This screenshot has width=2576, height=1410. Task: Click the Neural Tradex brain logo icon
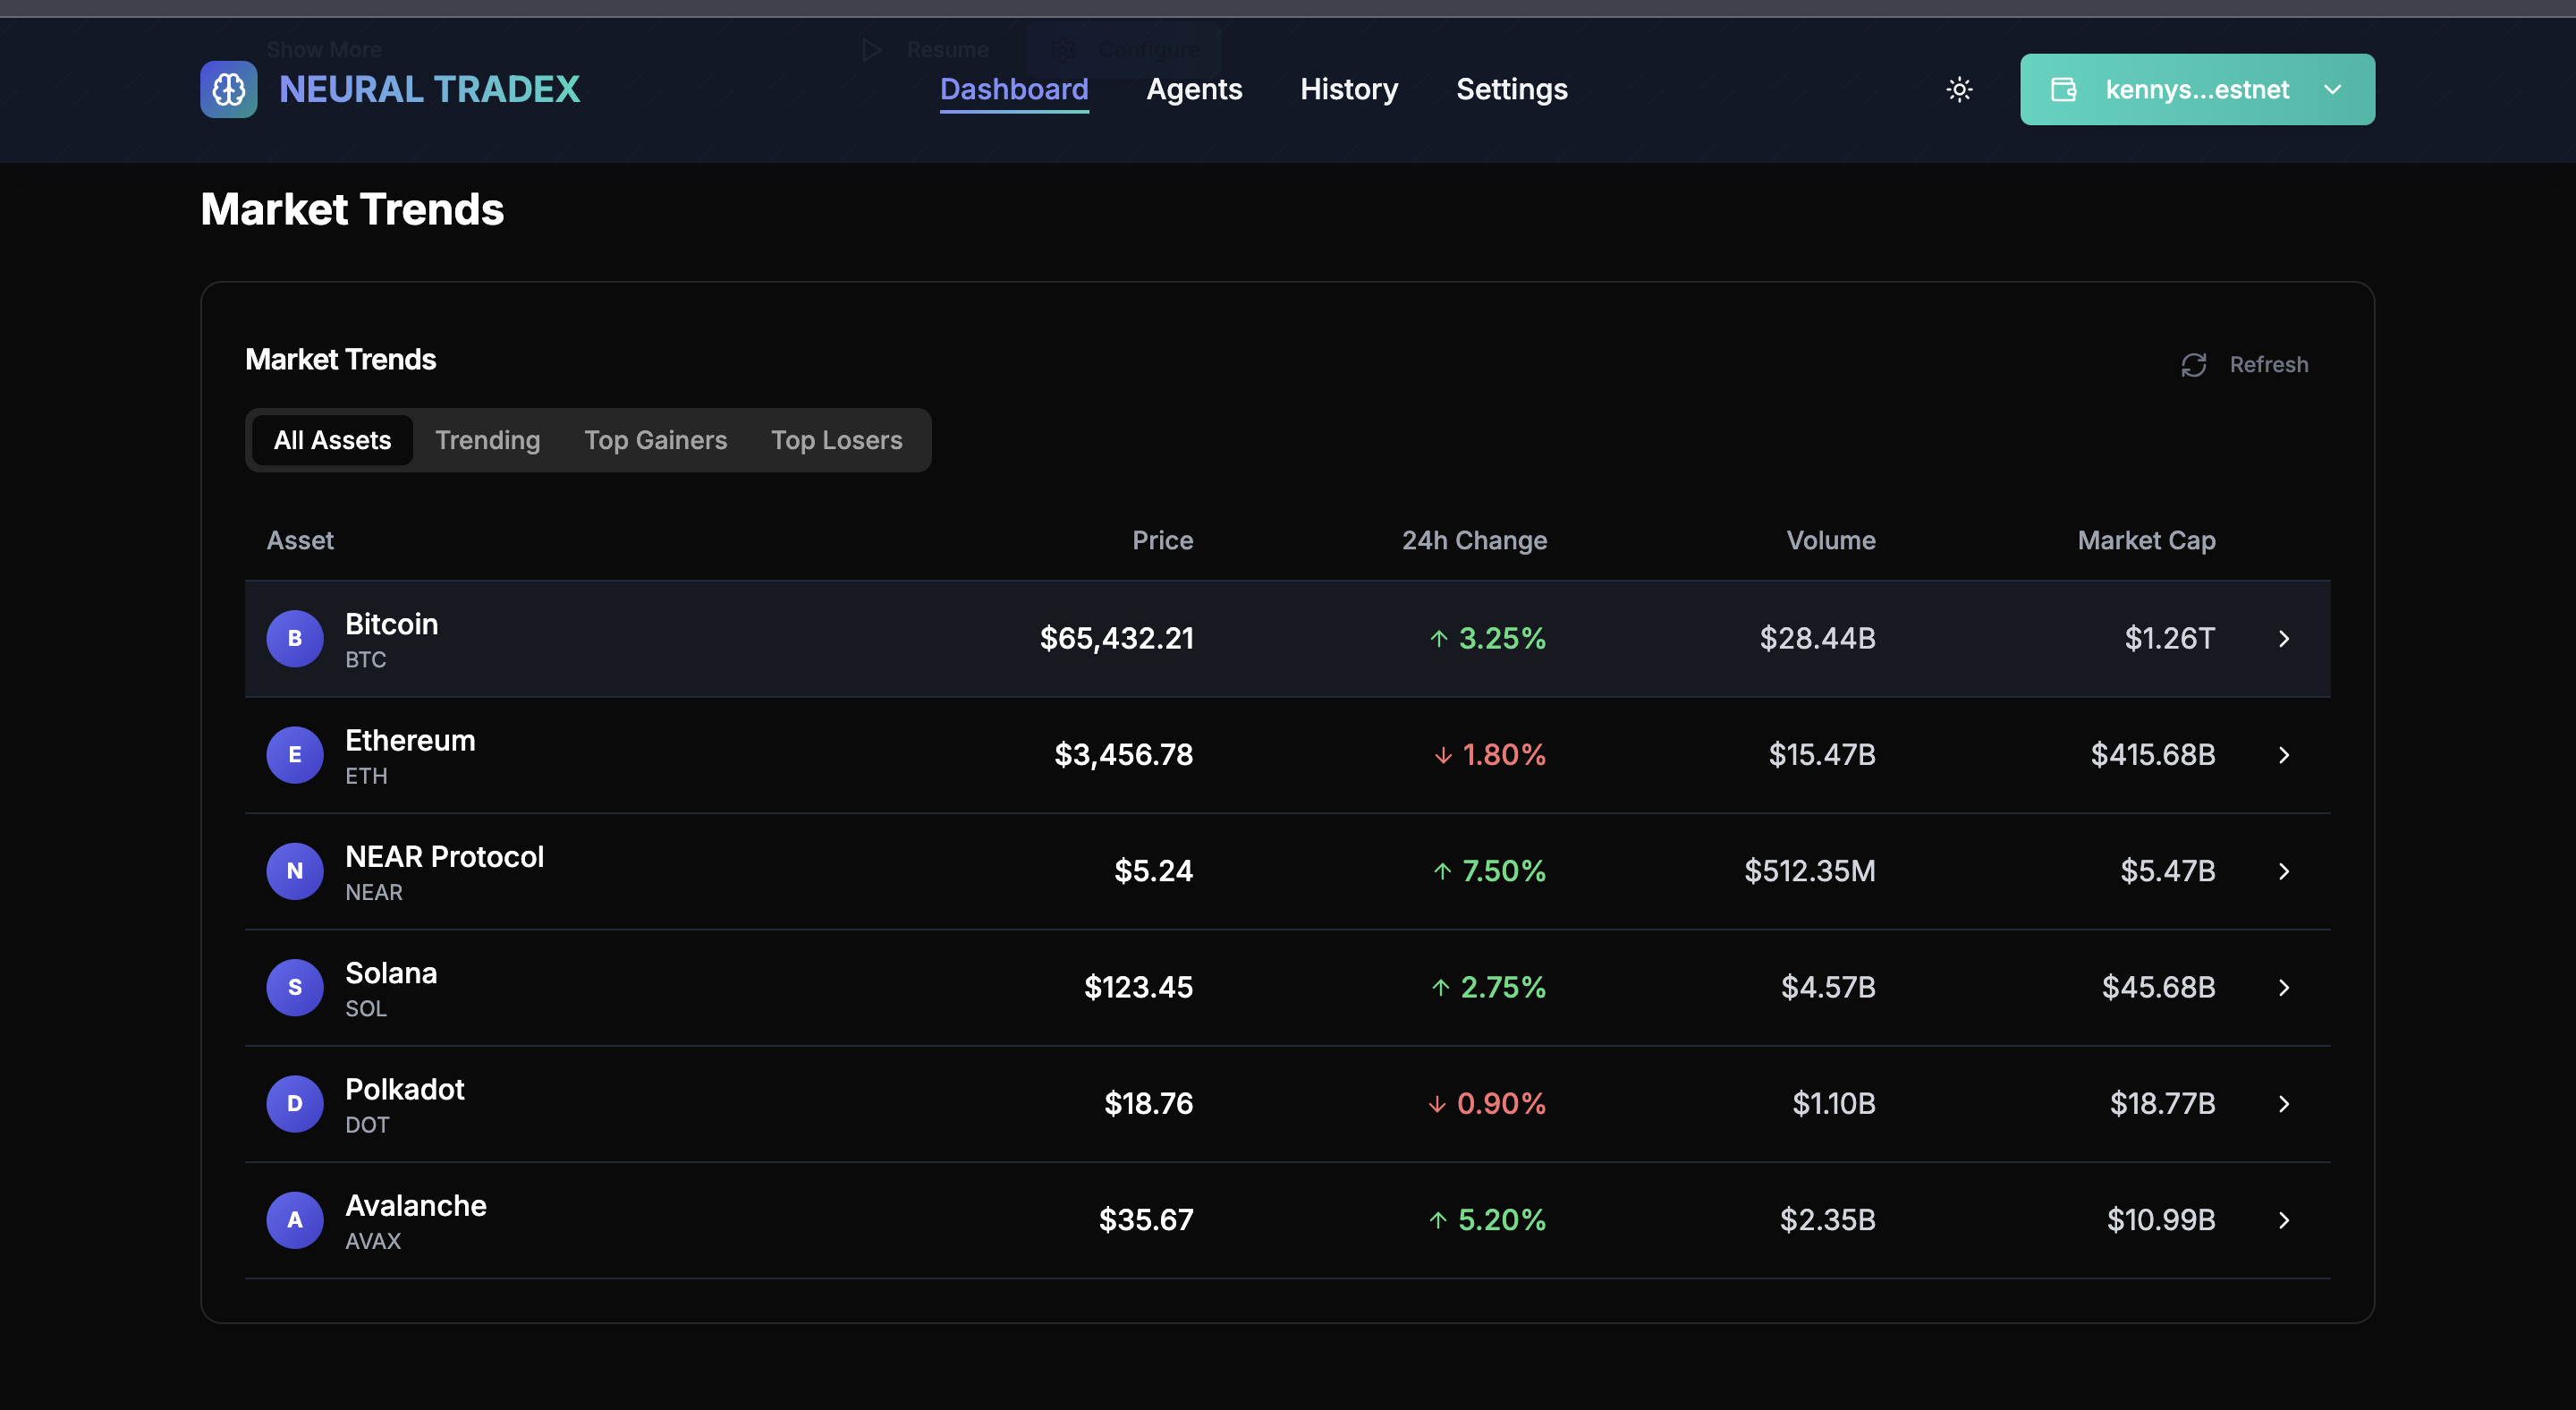coord(228,90)
